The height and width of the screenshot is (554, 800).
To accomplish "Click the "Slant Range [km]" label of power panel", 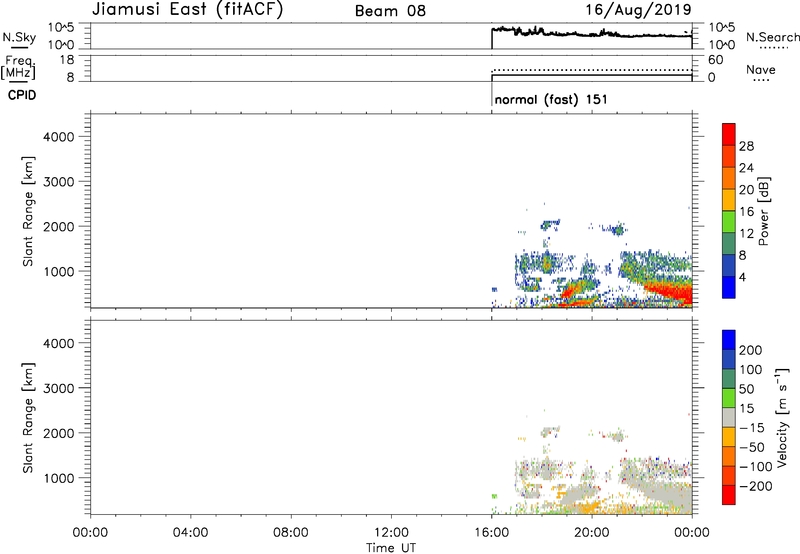I will click(x=28, y=211).
